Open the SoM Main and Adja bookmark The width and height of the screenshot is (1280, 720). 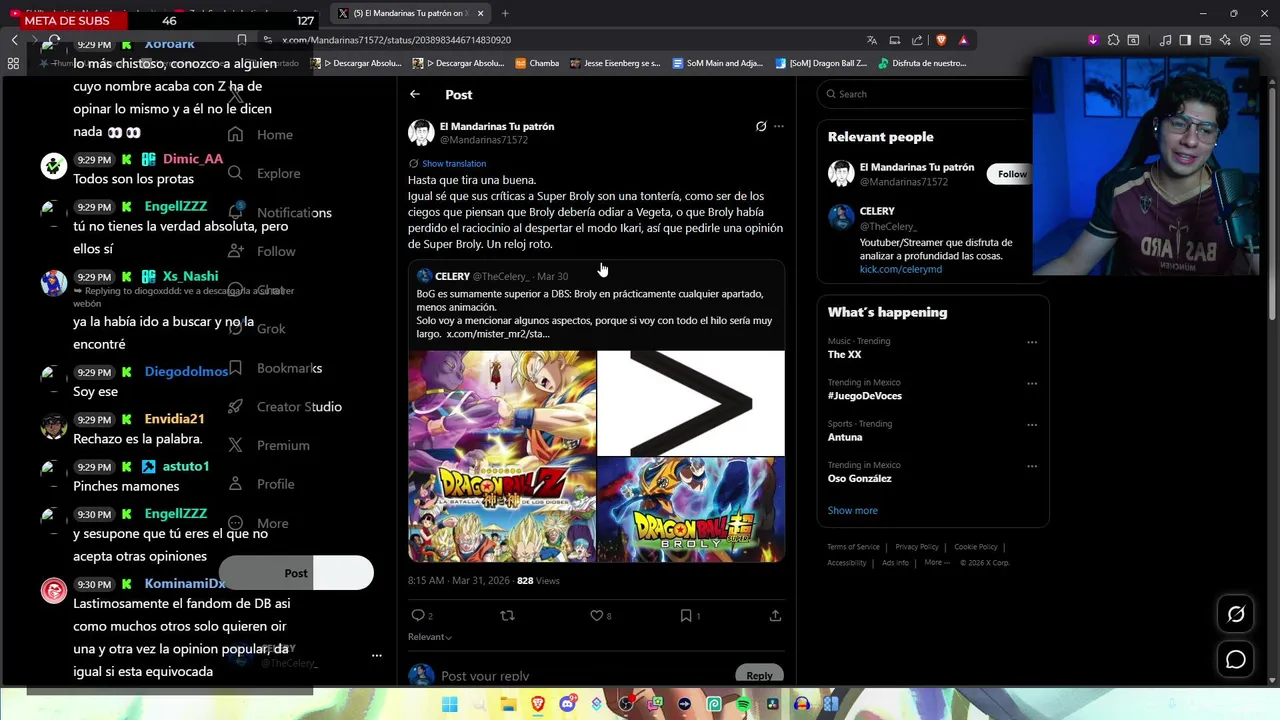(x=717, y=63)
